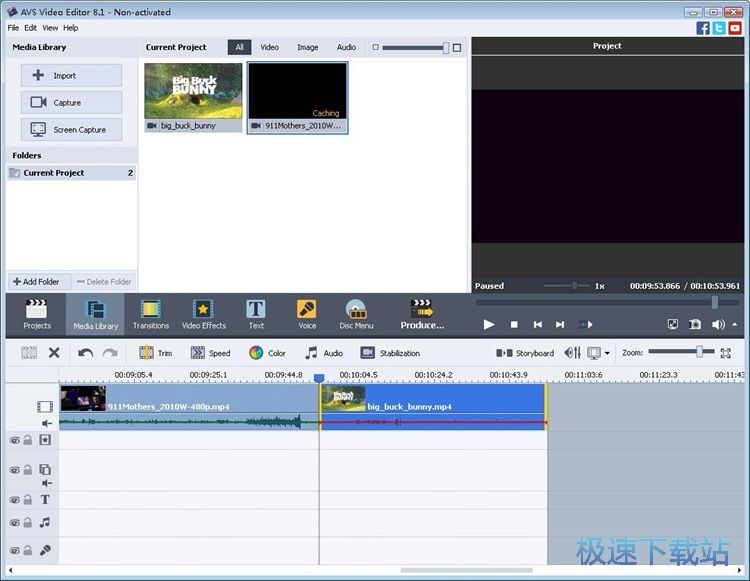Click the Redo arrow
Image resolution: width=750 pixels, height=581 pixels.
click(110, 353)
